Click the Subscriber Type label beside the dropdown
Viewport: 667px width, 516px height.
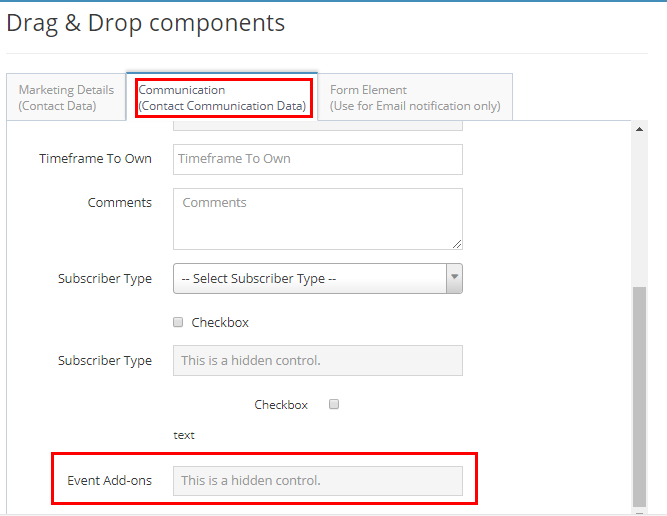[104, 279]
